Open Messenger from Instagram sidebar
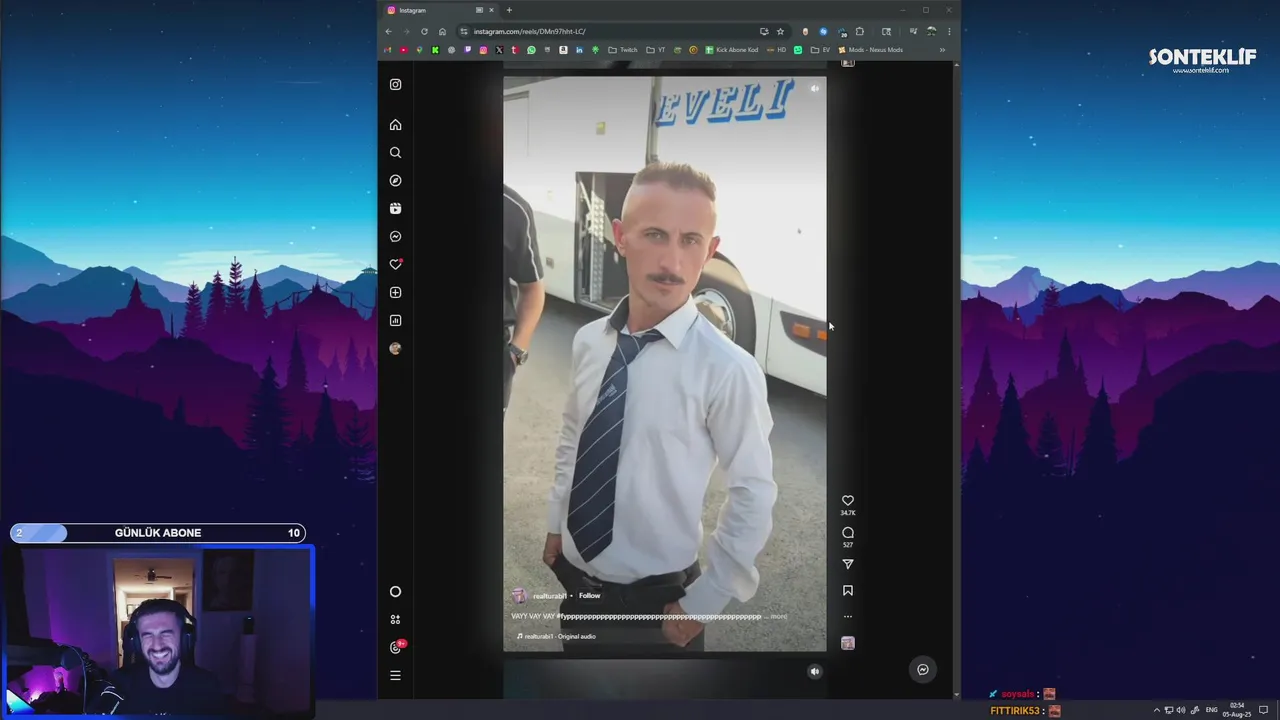 (x=395, y=237)
